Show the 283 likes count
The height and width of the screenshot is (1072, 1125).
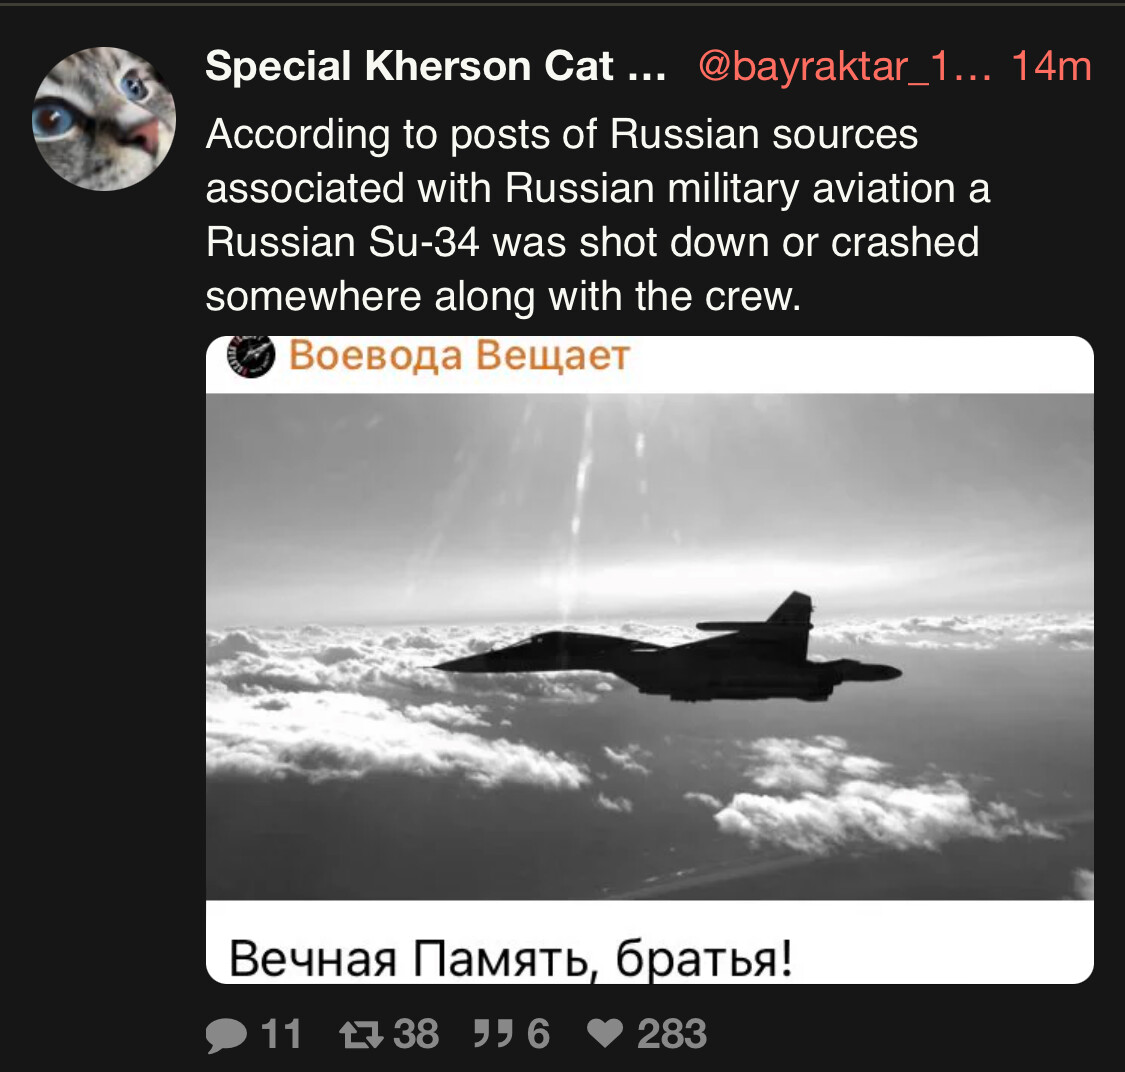672,1034
